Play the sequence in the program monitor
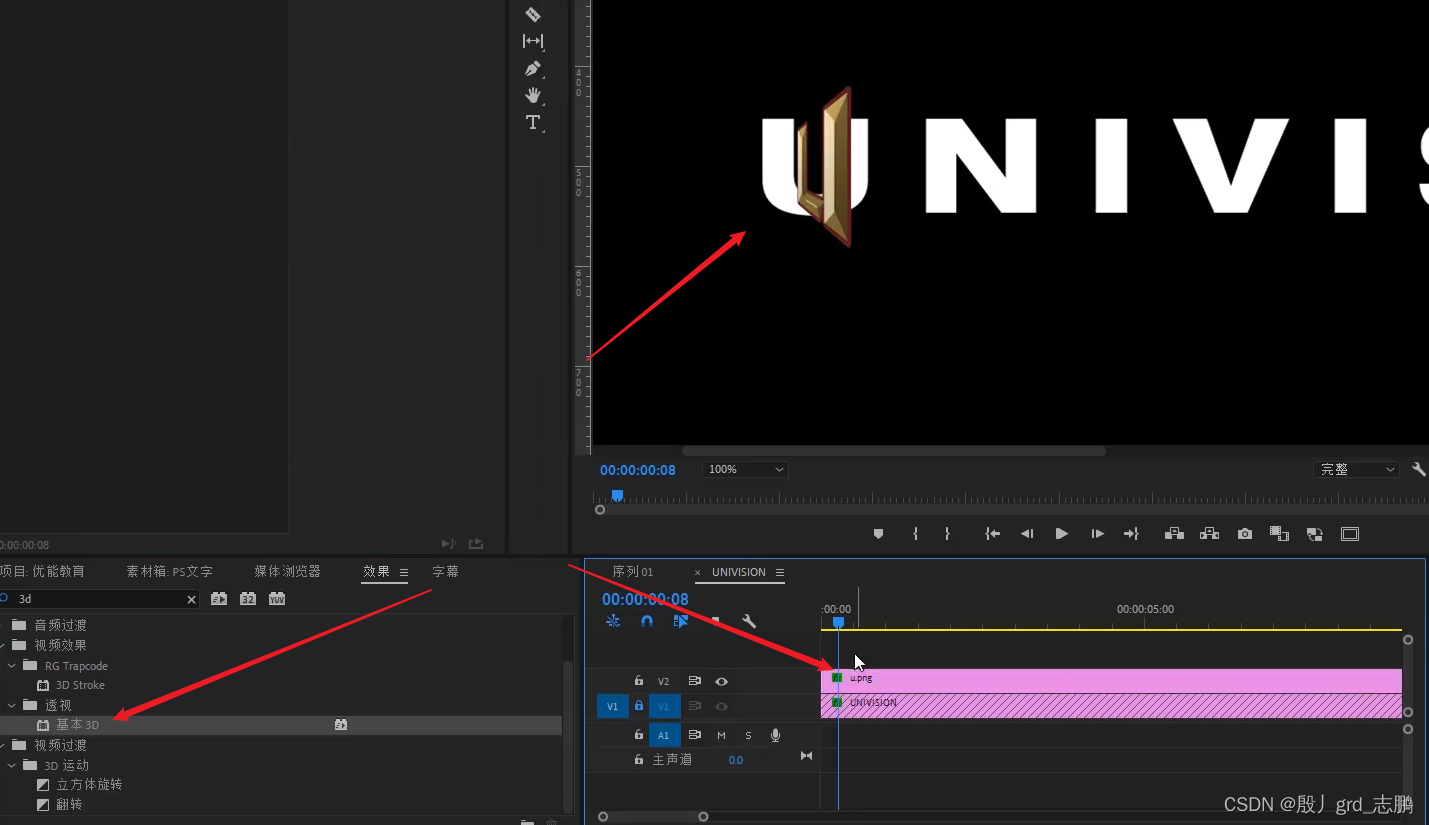This screenshot has width=1429, height=825. [1061, 534]
